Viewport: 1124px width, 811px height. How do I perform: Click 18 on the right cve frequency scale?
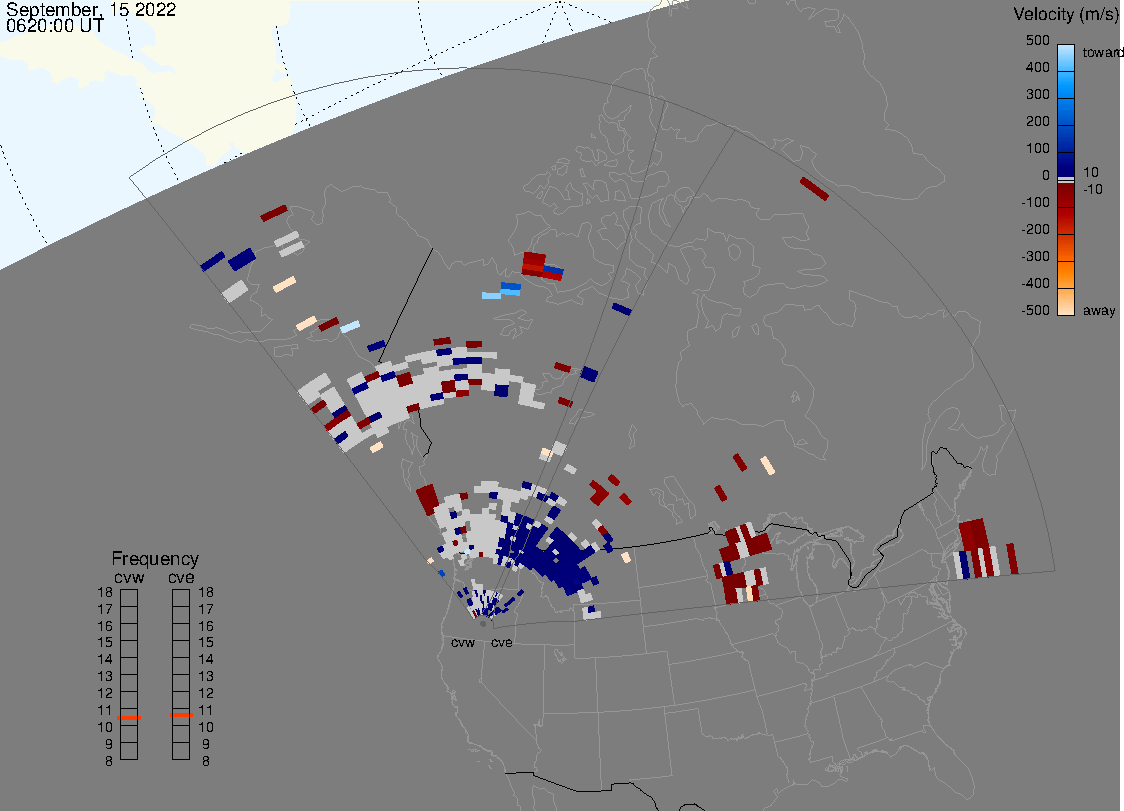(206, 592)
